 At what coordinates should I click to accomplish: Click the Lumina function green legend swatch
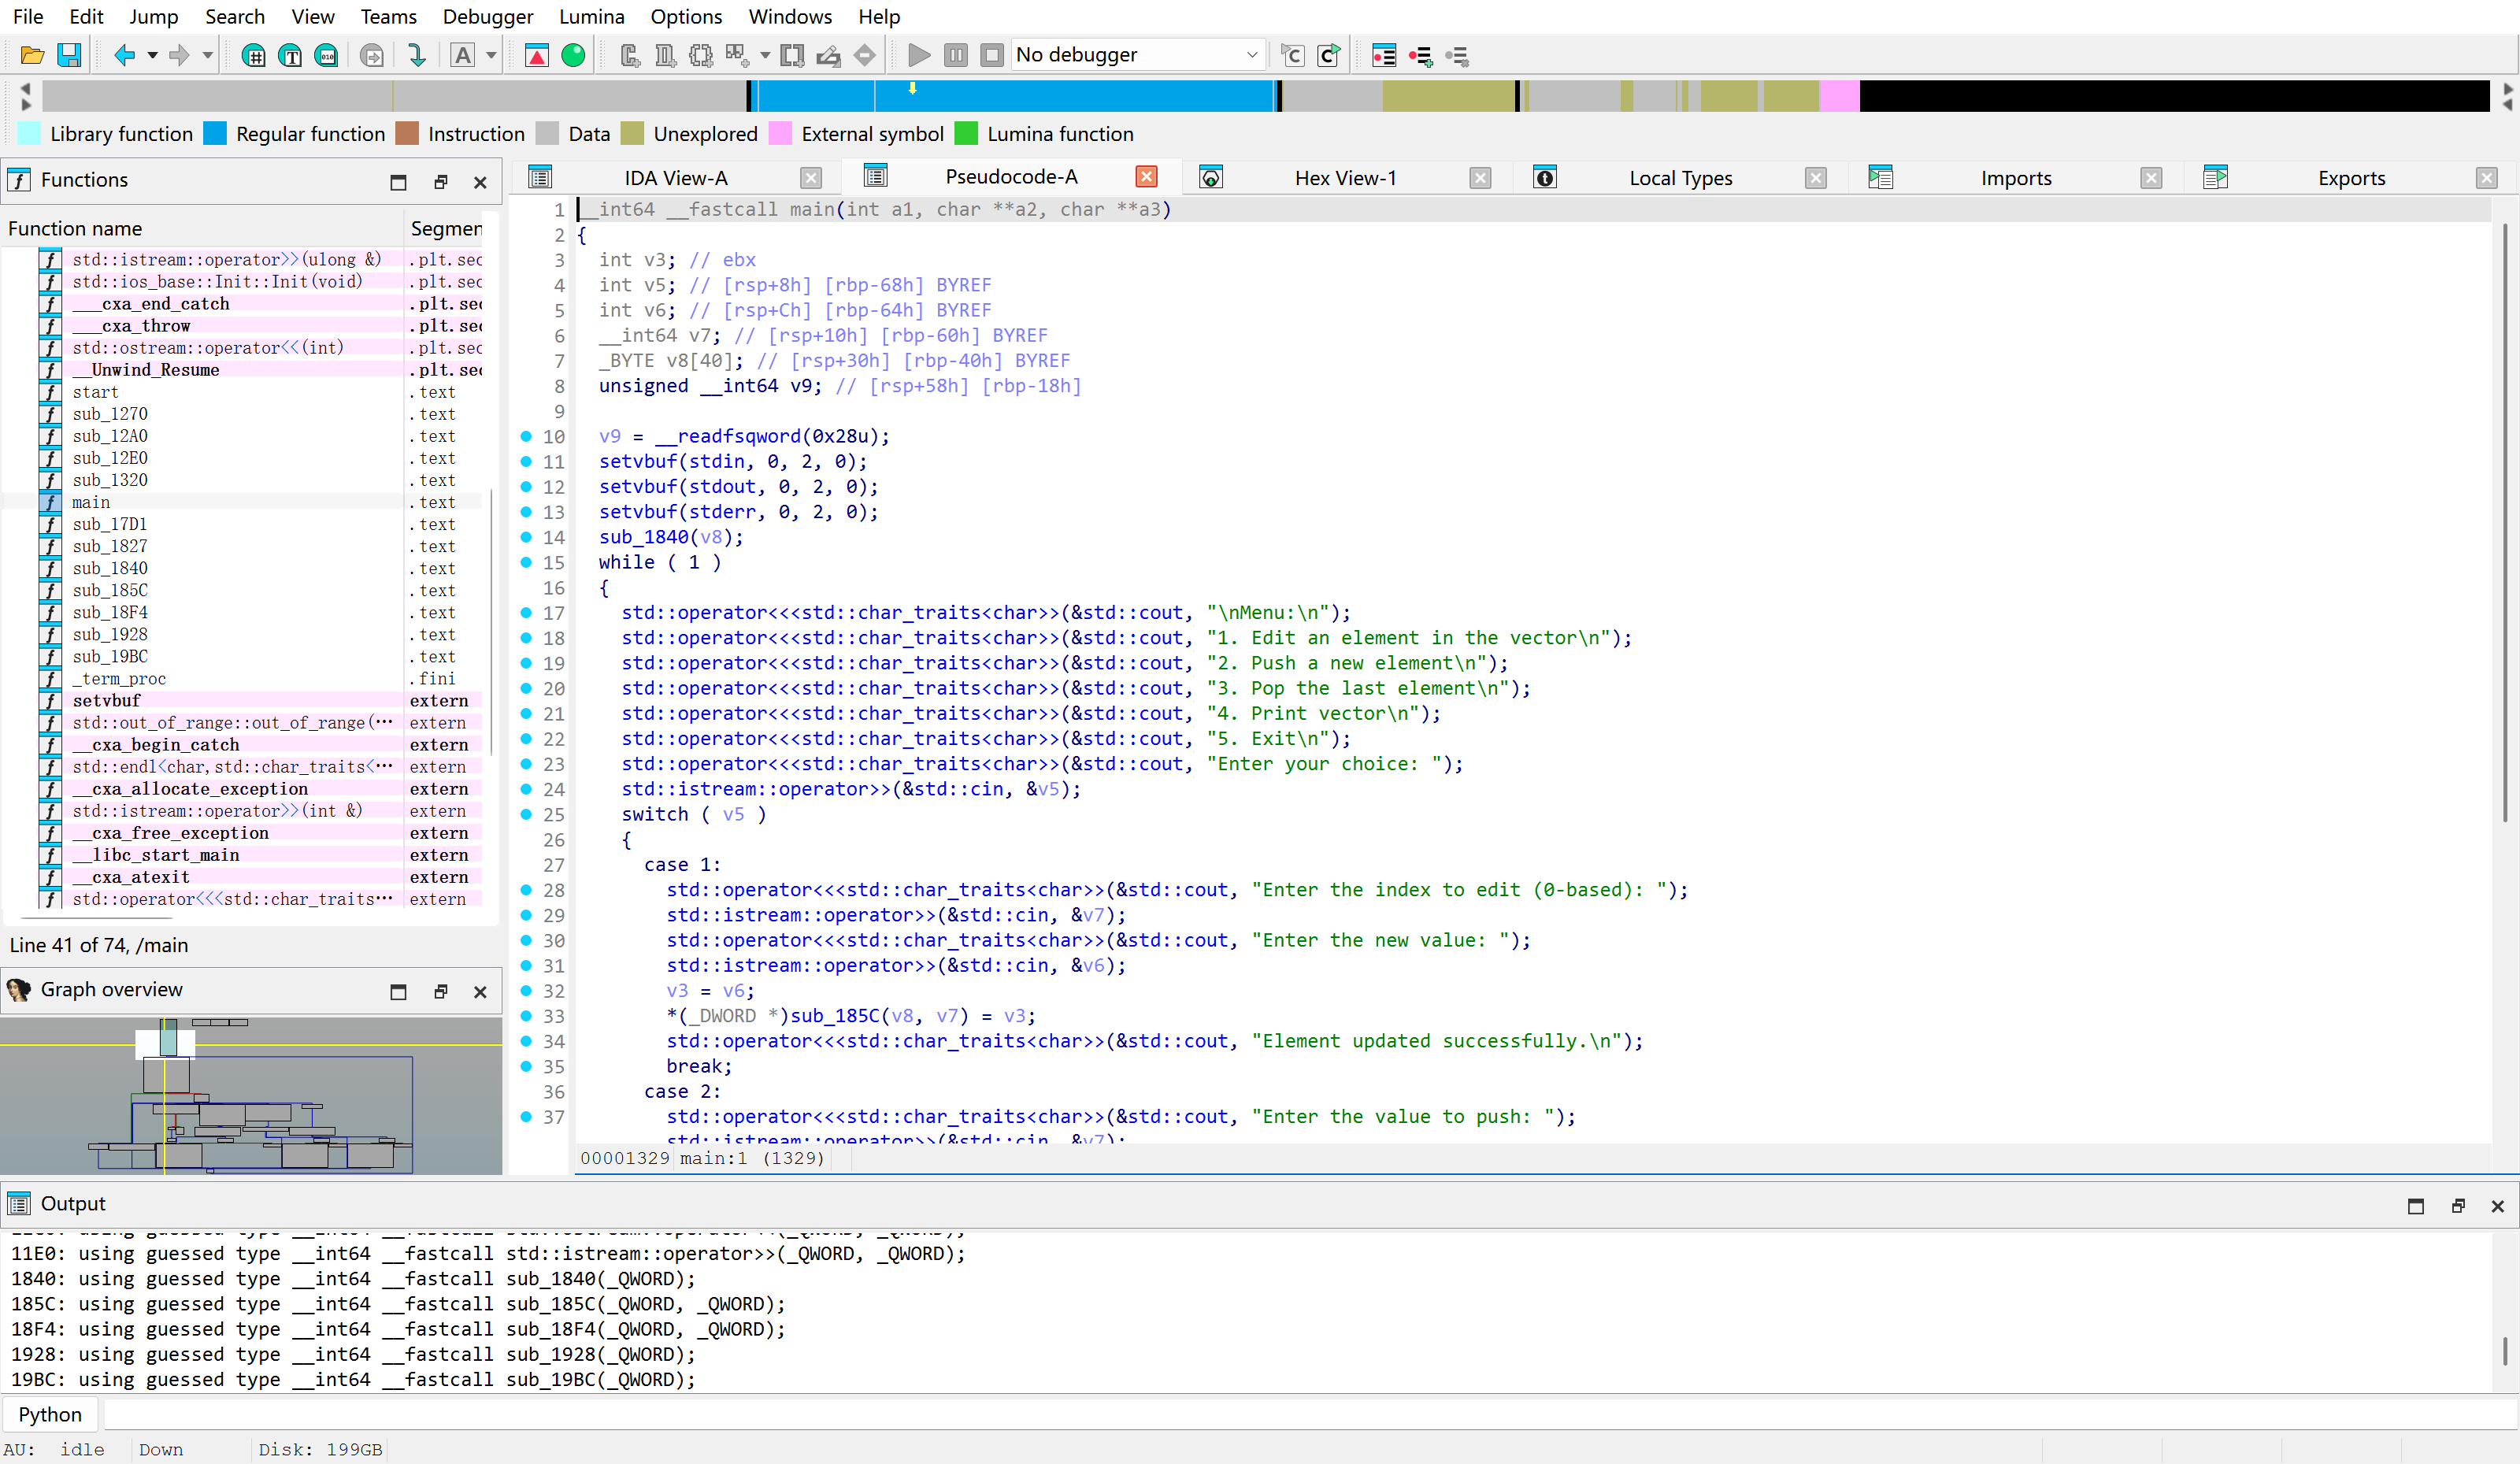966,133
